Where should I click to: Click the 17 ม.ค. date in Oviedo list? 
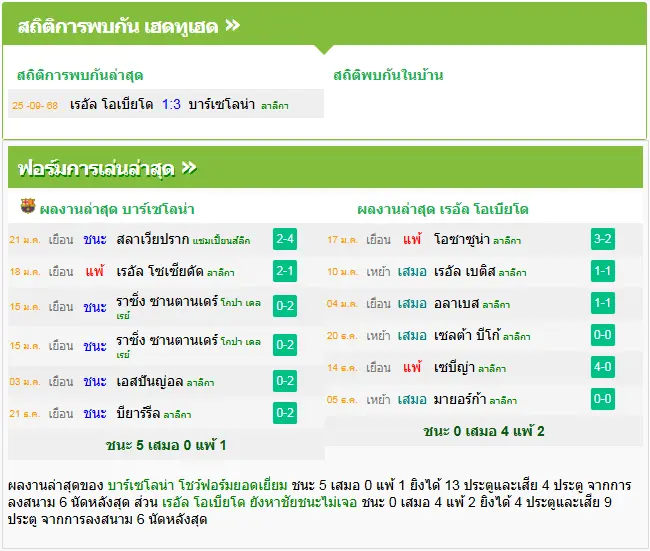(x=342, y=240)
